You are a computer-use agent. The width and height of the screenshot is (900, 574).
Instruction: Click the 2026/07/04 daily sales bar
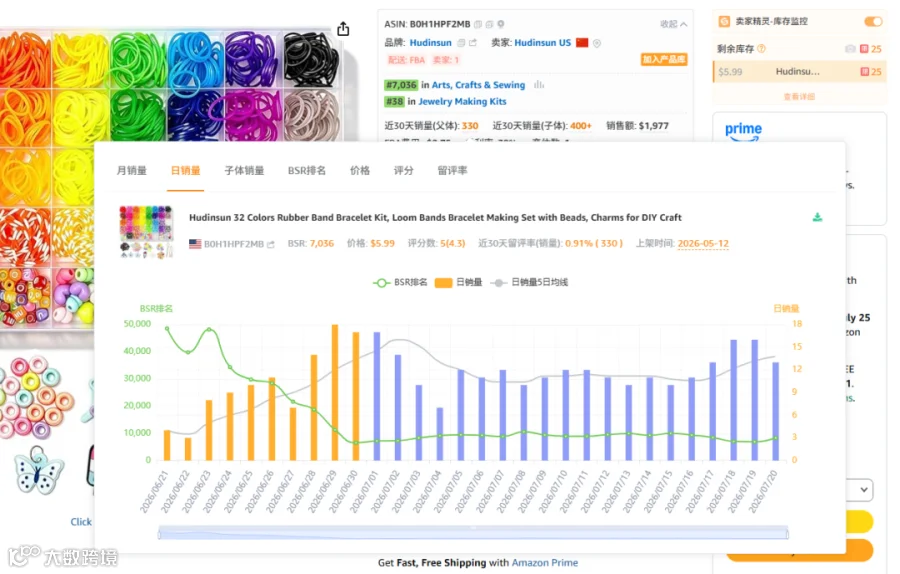[440, 434]
